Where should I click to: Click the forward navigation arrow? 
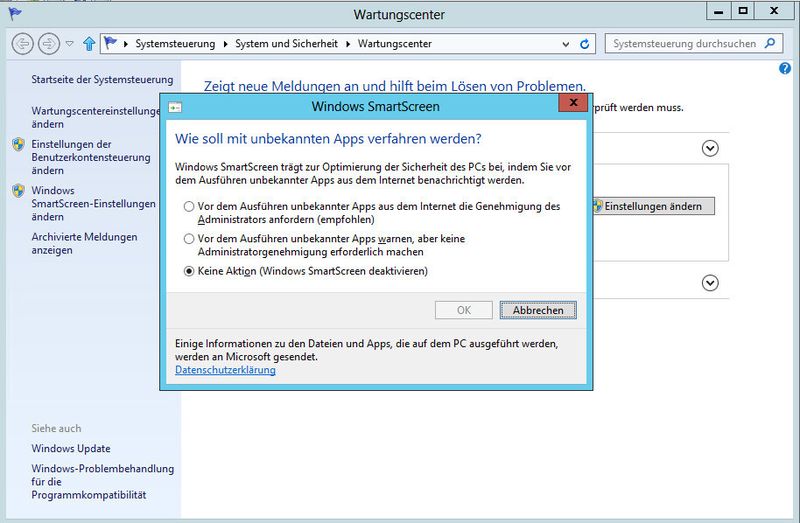pos(49,44)
